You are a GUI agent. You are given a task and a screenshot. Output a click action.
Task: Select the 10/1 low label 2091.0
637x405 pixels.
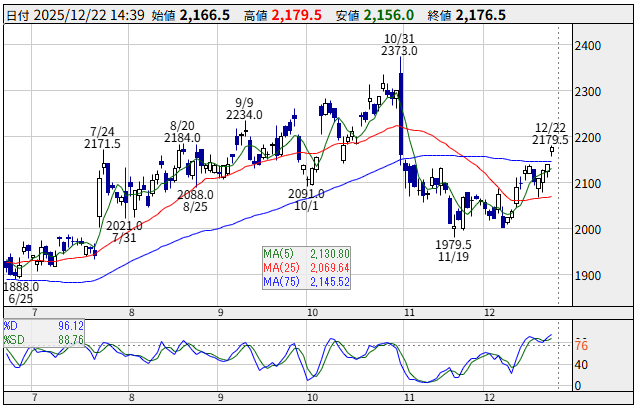[306, 194]
